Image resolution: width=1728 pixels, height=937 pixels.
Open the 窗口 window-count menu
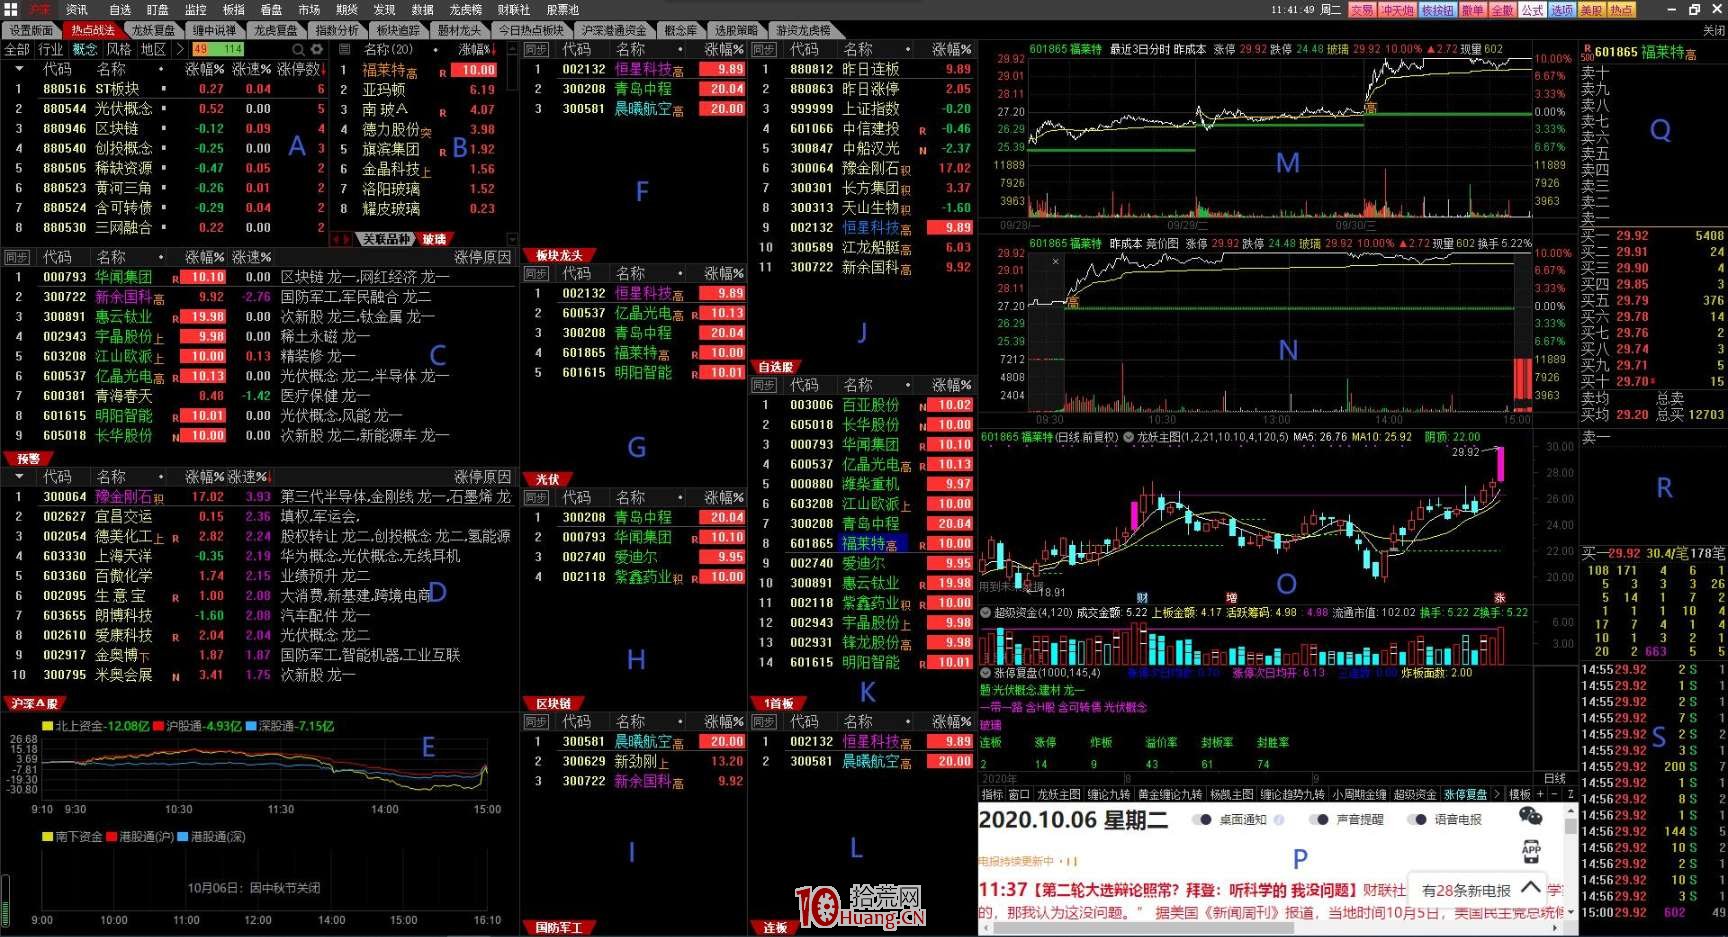point(1019,794)
